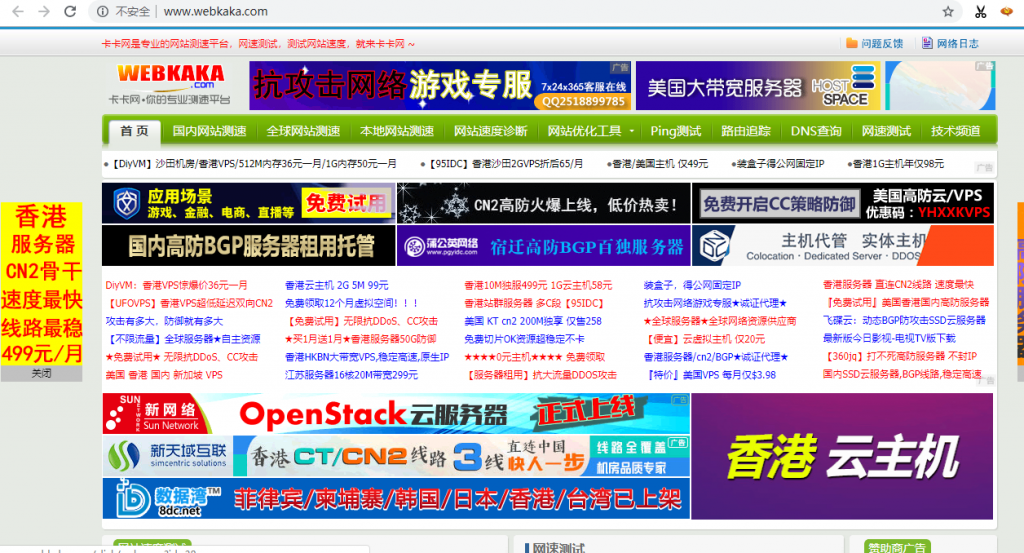Viewport: 1024px width, 553px height.
Task: Click the Sun Network OpenStack云服务器 banner
Action: 396,413
